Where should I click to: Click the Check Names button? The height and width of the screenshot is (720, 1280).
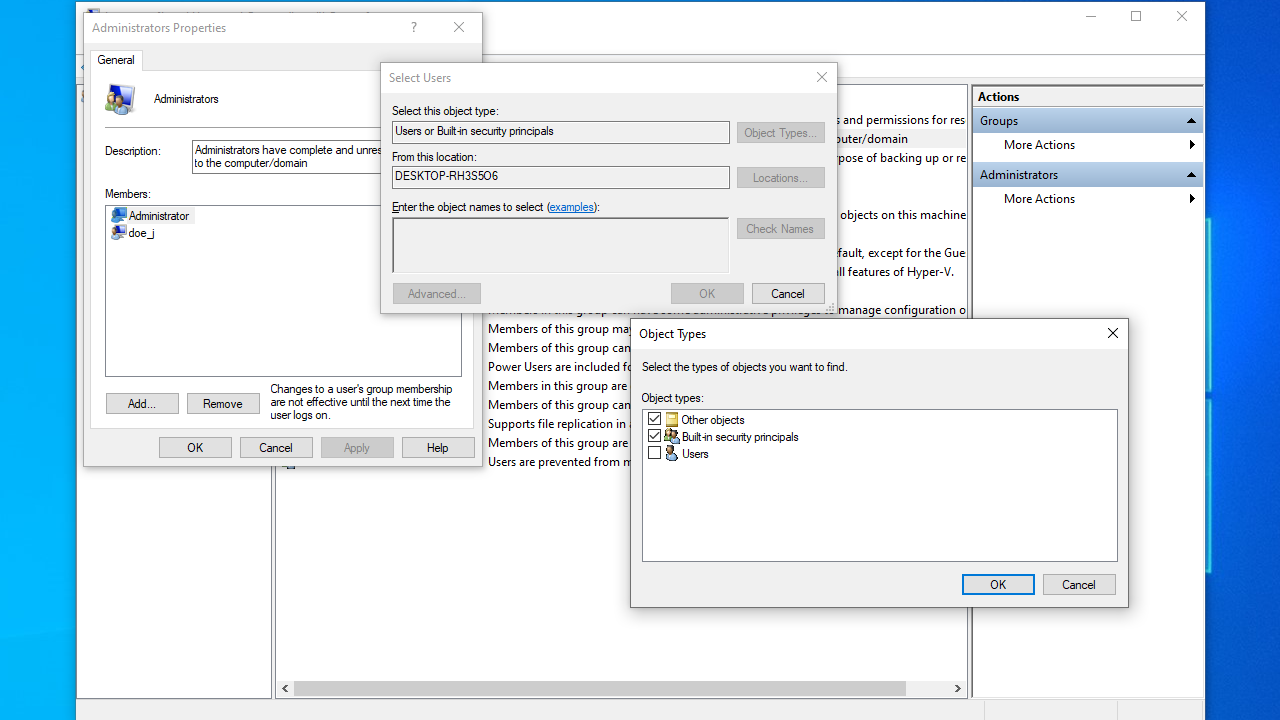(x=781, y=229)
